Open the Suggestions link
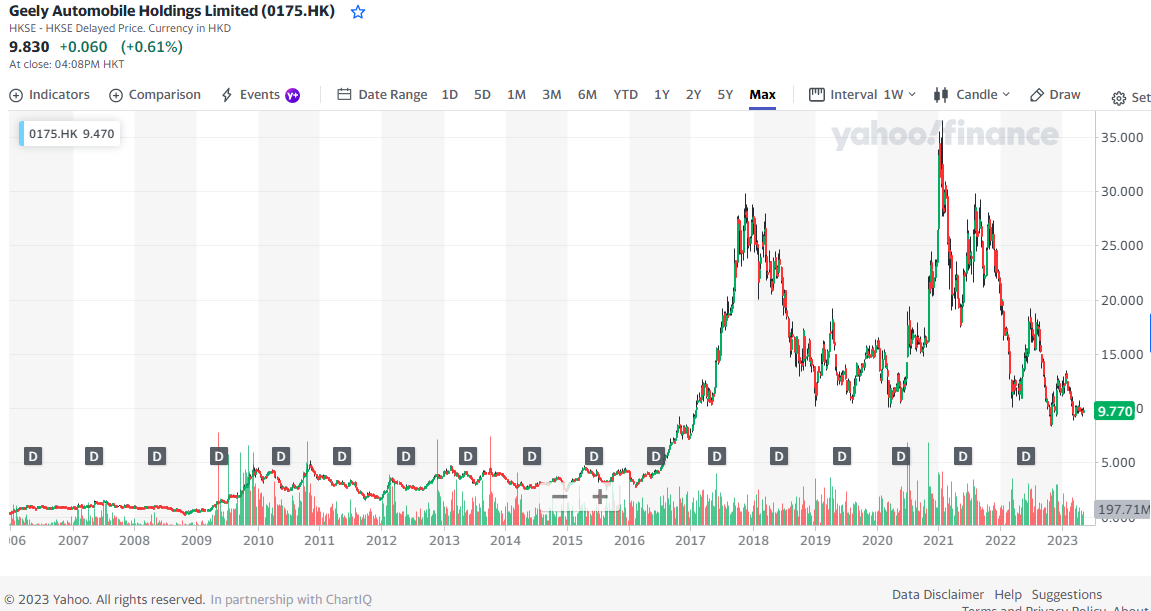 1067,594
